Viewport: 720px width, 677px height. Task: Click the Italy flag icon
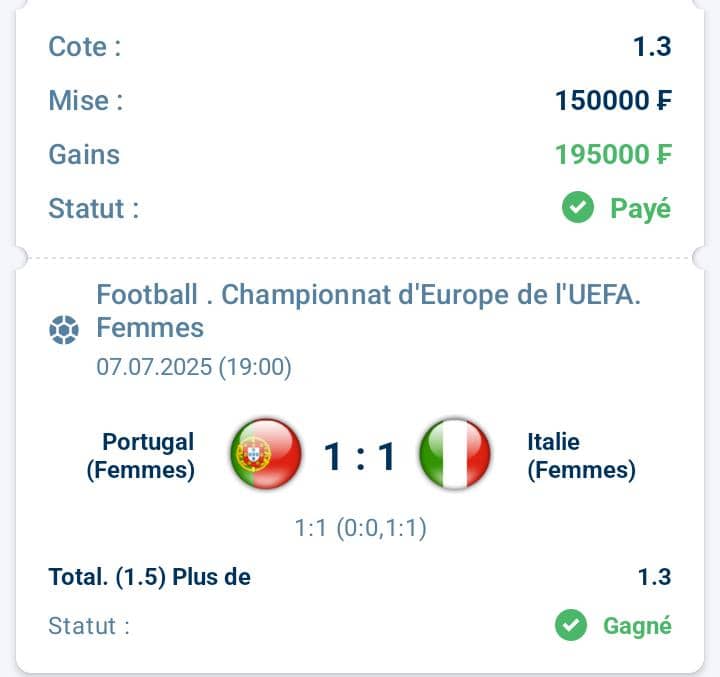pyautogui.click(x=455, y=454)
